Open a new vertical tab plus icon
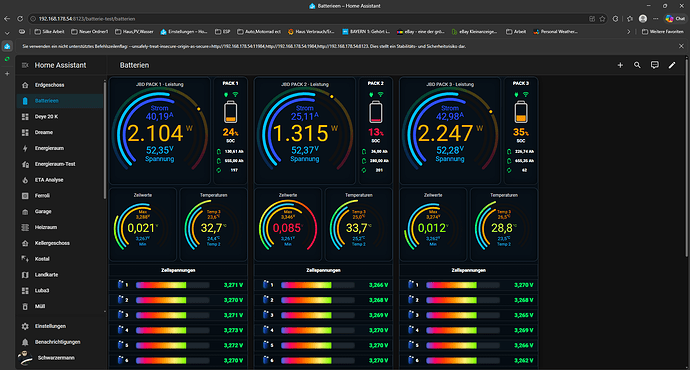Screen dimensions: 690x370 tap(7, 73)
